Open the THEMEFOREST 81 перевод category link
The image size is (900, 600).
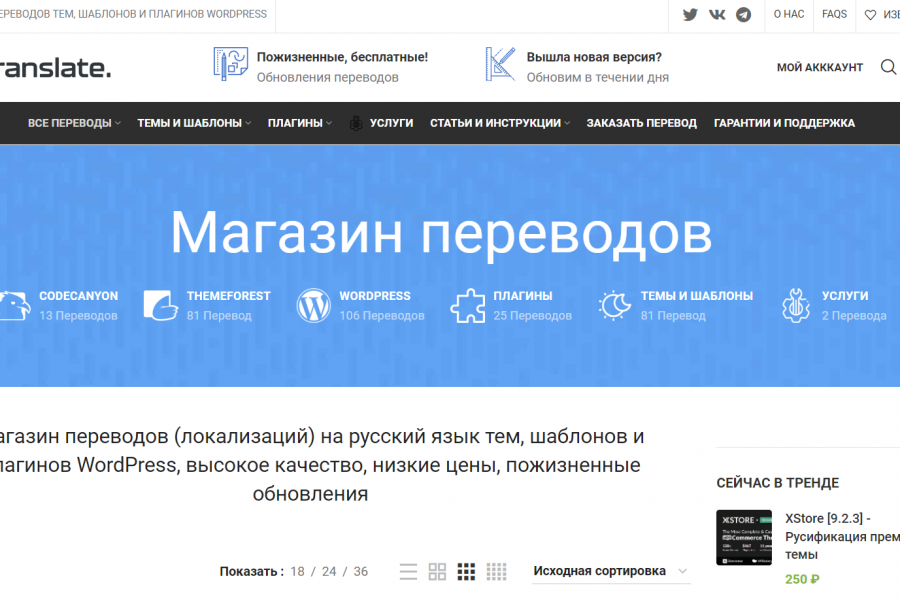(x=228, y=305)
